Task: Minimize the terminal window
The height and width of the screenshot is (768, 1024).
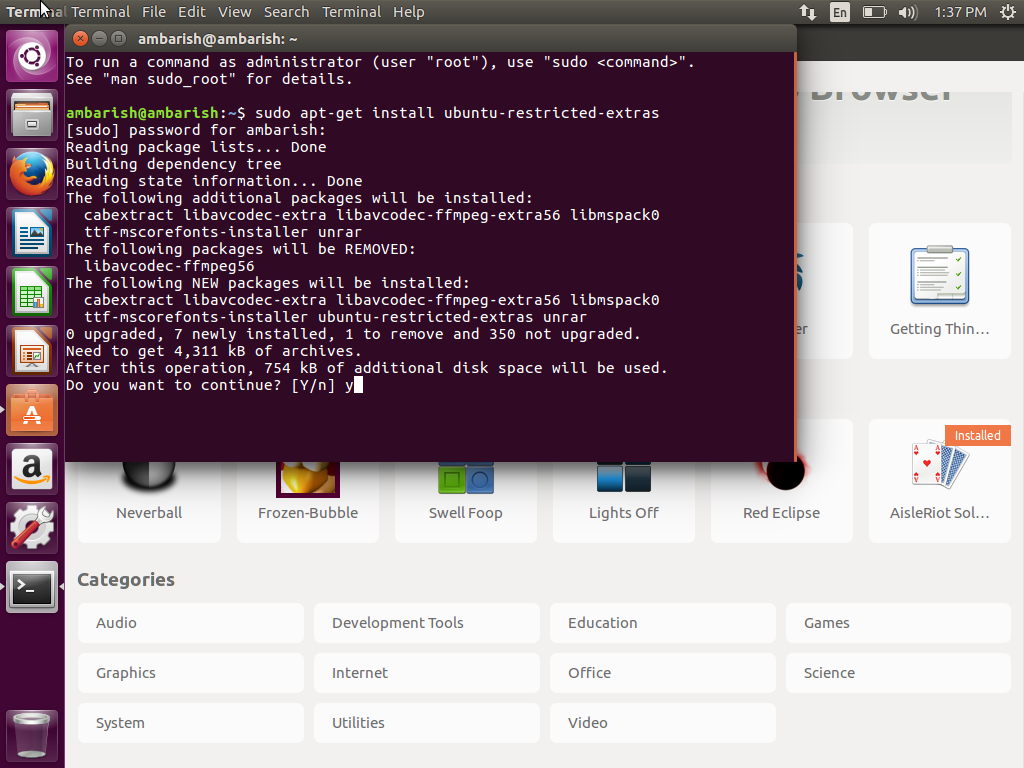Action: (99, 39)
